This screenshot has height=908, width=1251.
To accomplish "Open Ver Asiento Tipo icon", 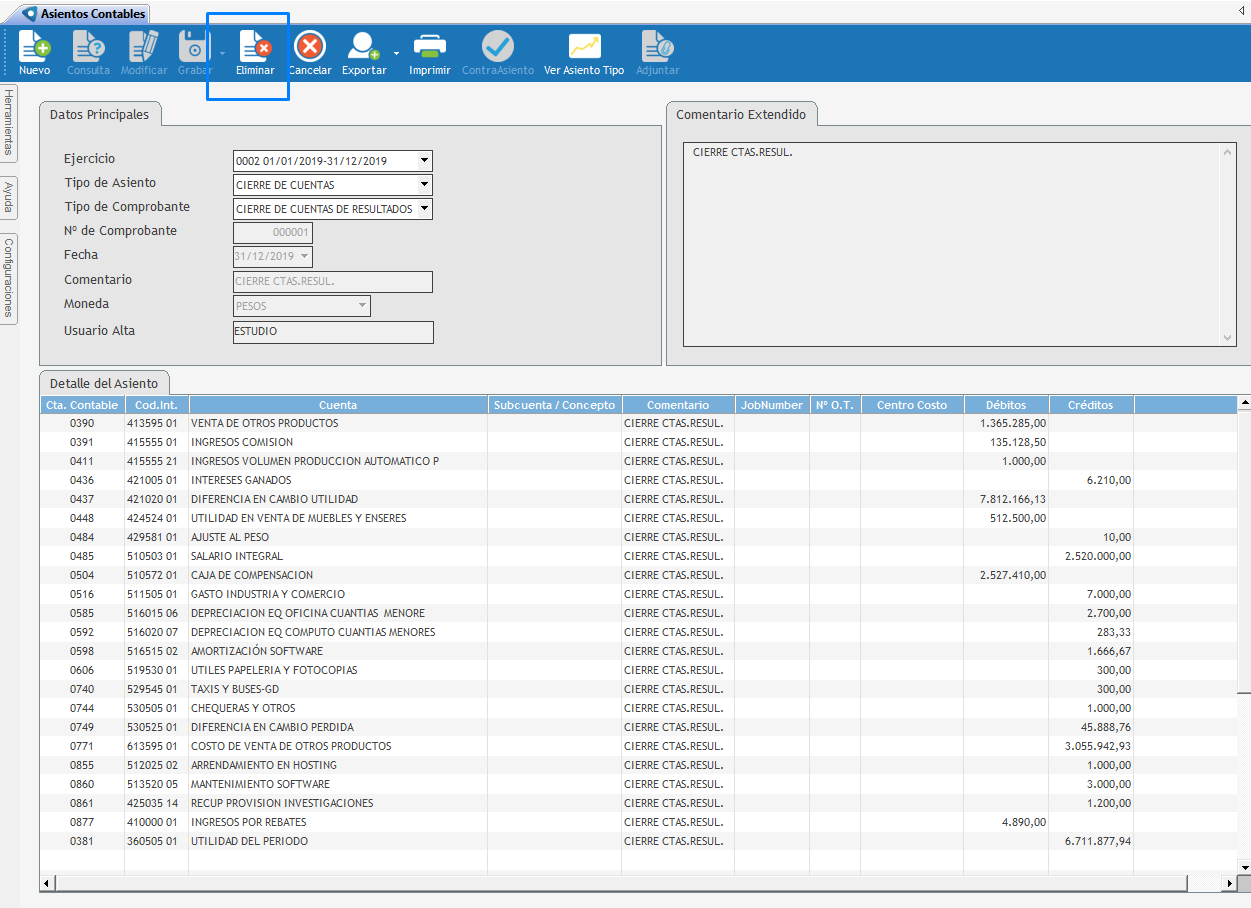I will [x=584, y=47].
